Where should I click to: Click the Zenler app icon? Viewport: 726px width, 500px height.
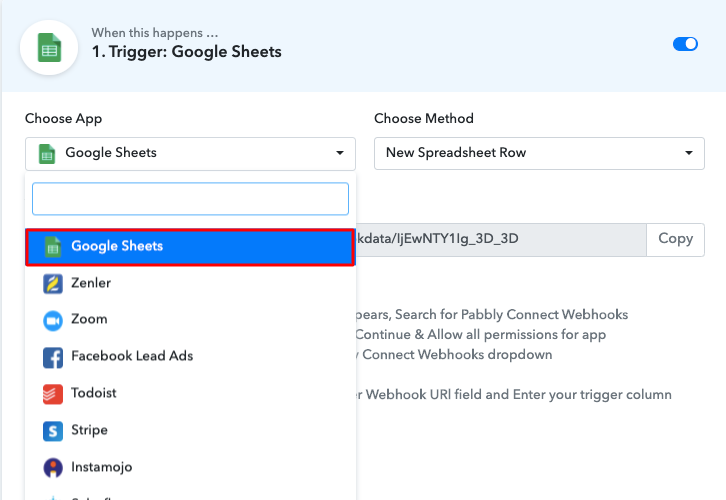click(53, 284)
